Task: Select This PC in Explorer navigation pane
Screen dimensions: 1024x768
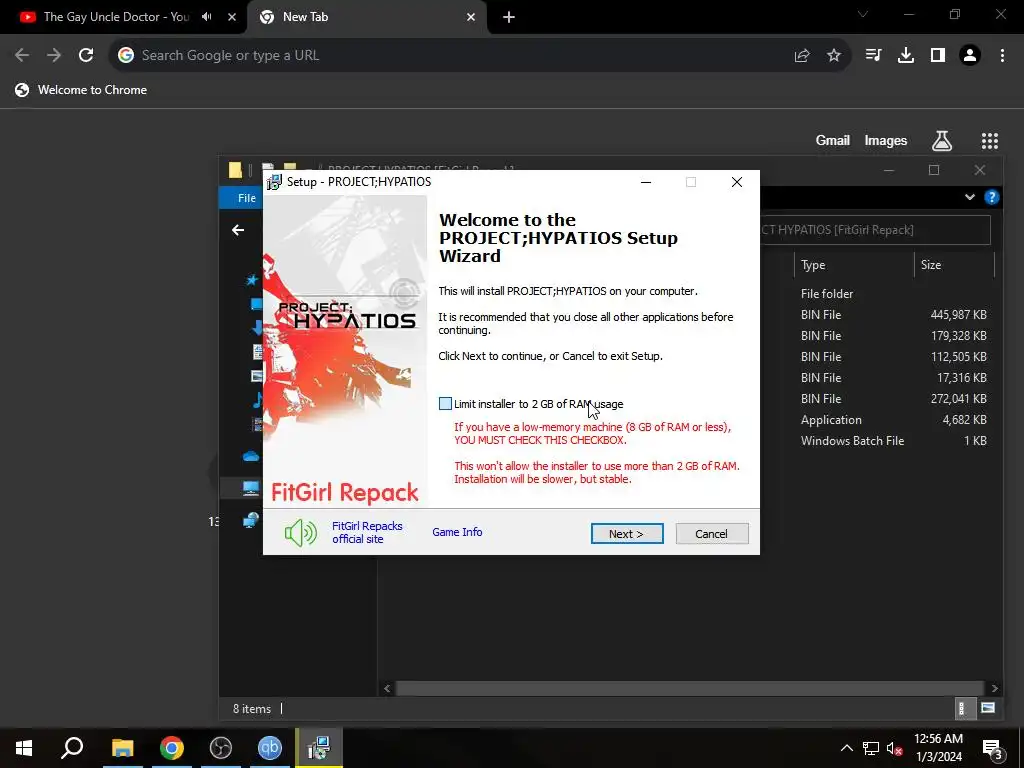Action: pyautogui.click(x=251, y=488)
